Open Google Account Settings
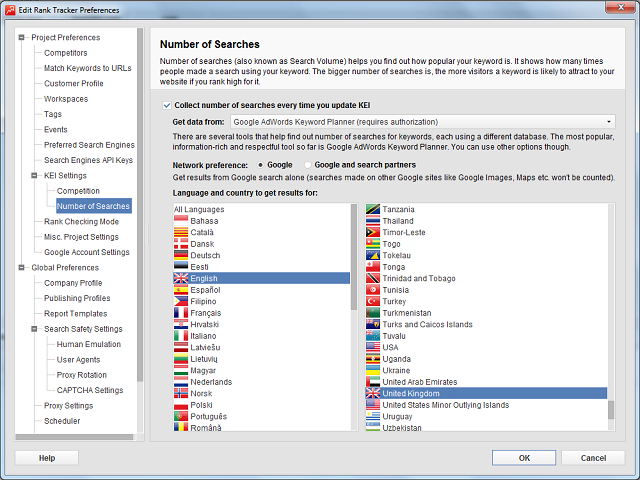Screen dimensions: 640x480 (x=87, y=252)
